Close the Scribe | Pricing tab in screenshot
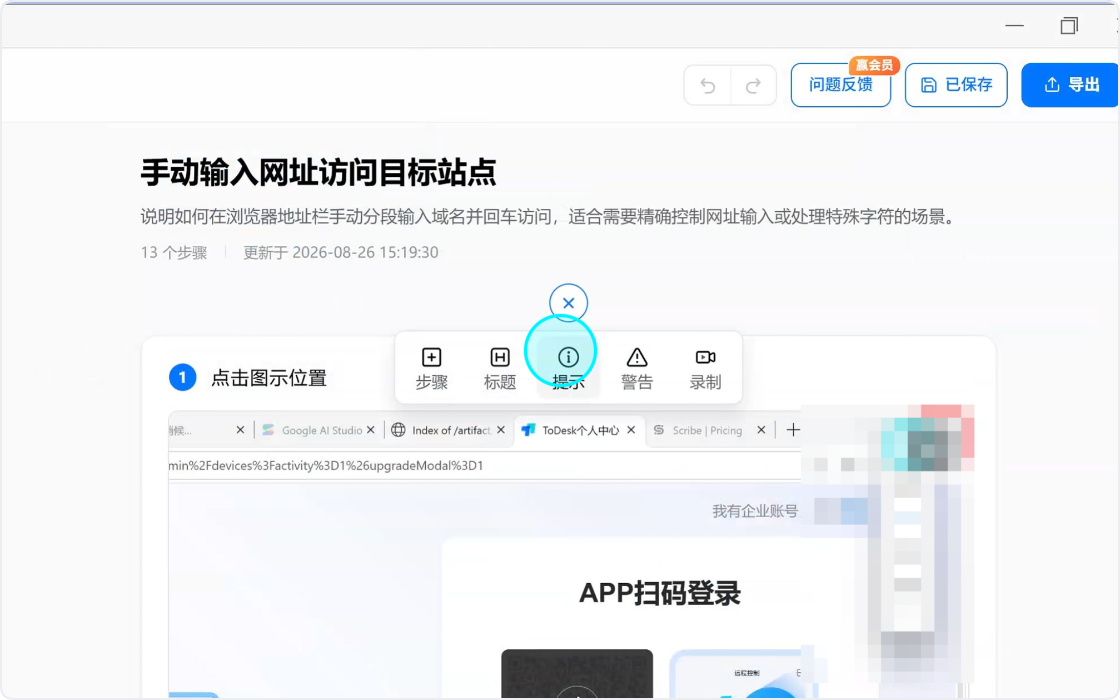This screenshot has width=1120, height=700. pyautogui.click(x=761, y=430)
